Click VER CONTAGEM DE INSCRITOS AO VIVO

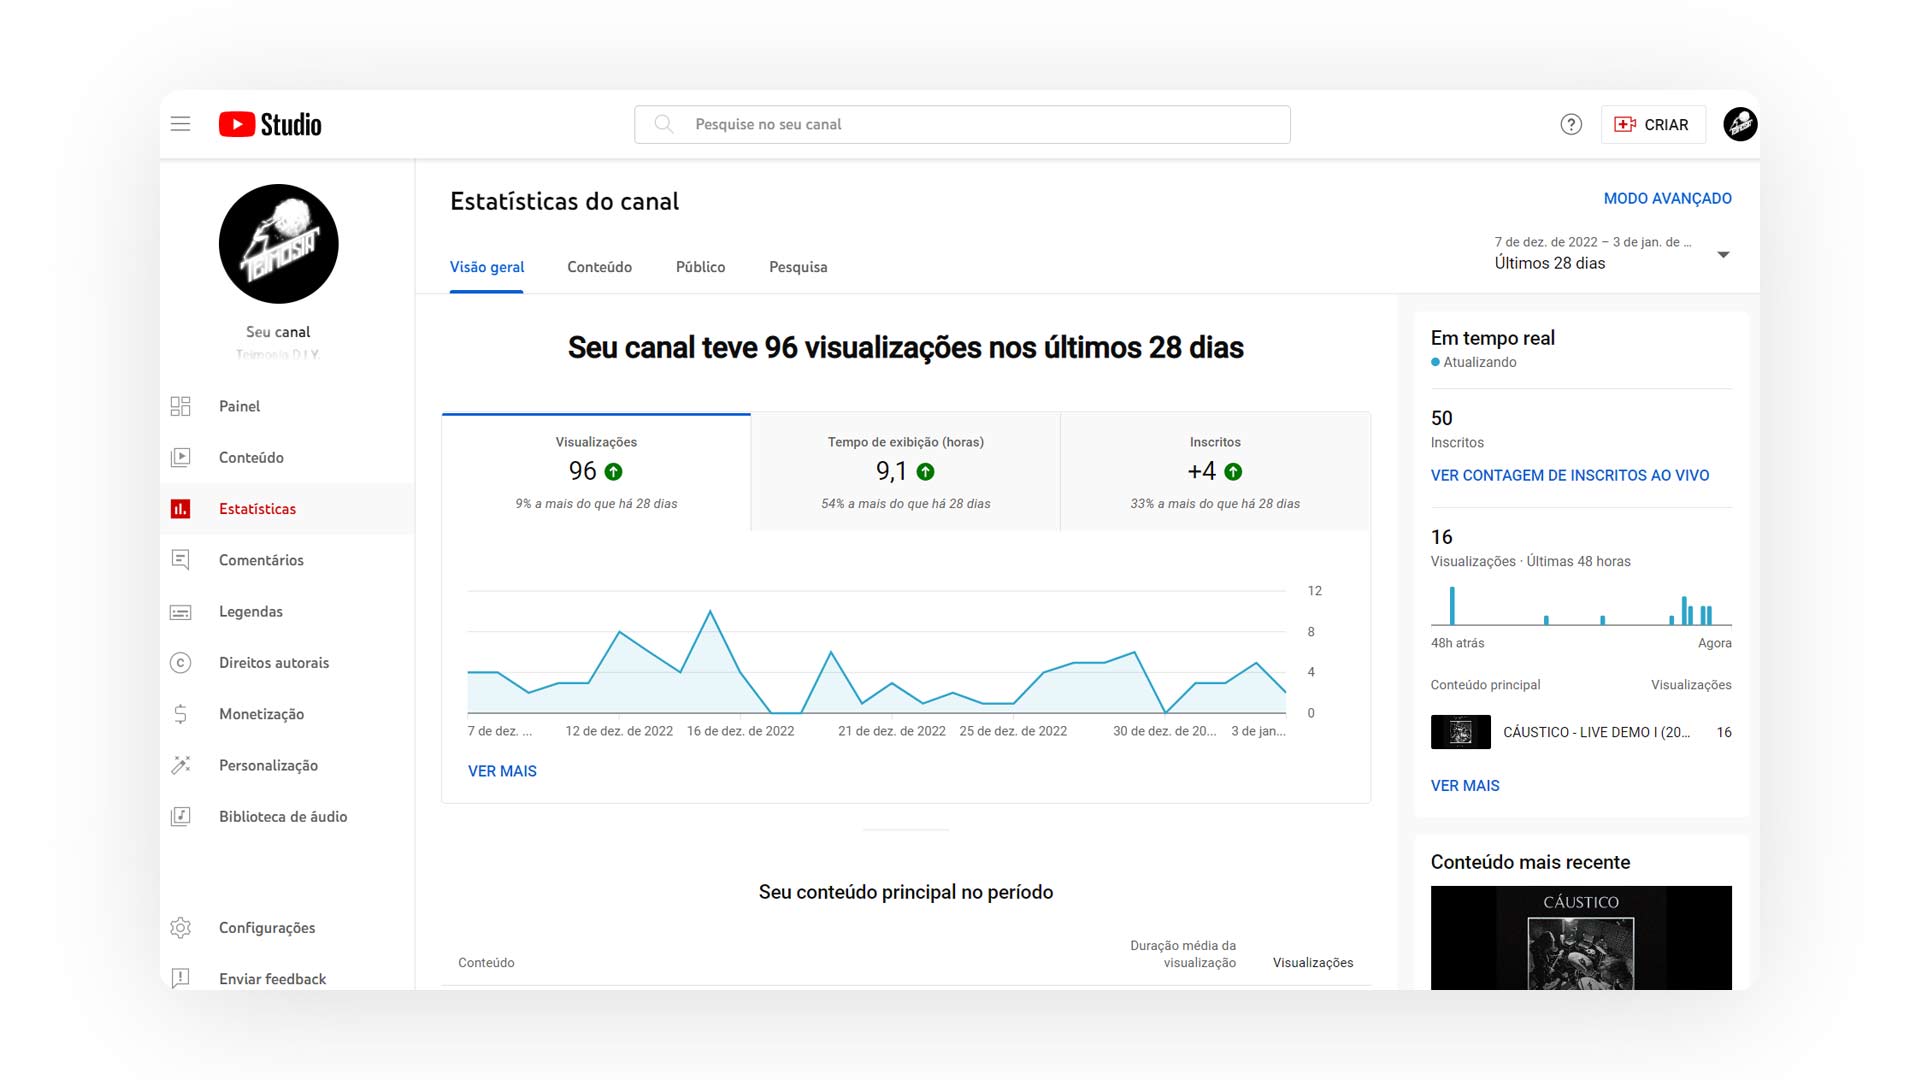click(x=1569, y=475)
